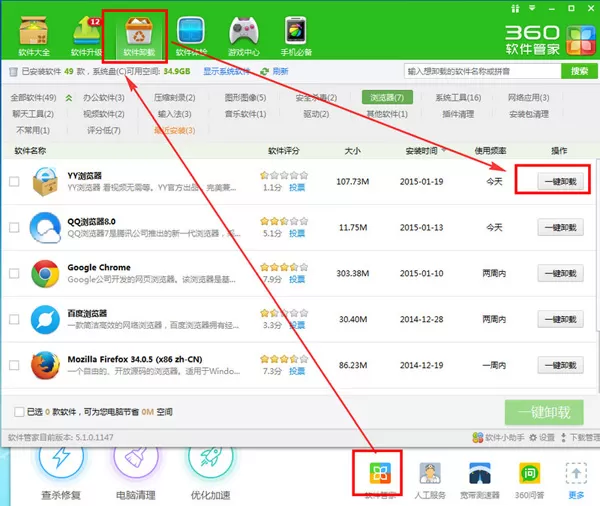Open the skin icon in the title bar

[515, 8]
